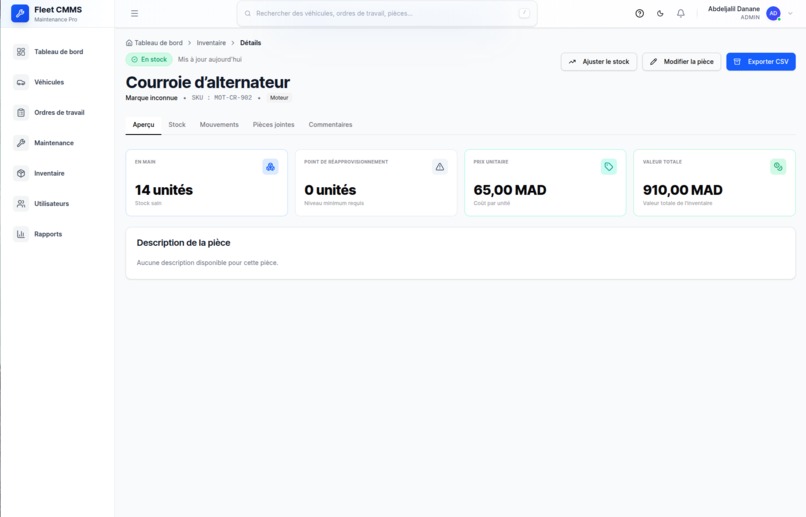Click the search magnifier icon

[248, 13]
